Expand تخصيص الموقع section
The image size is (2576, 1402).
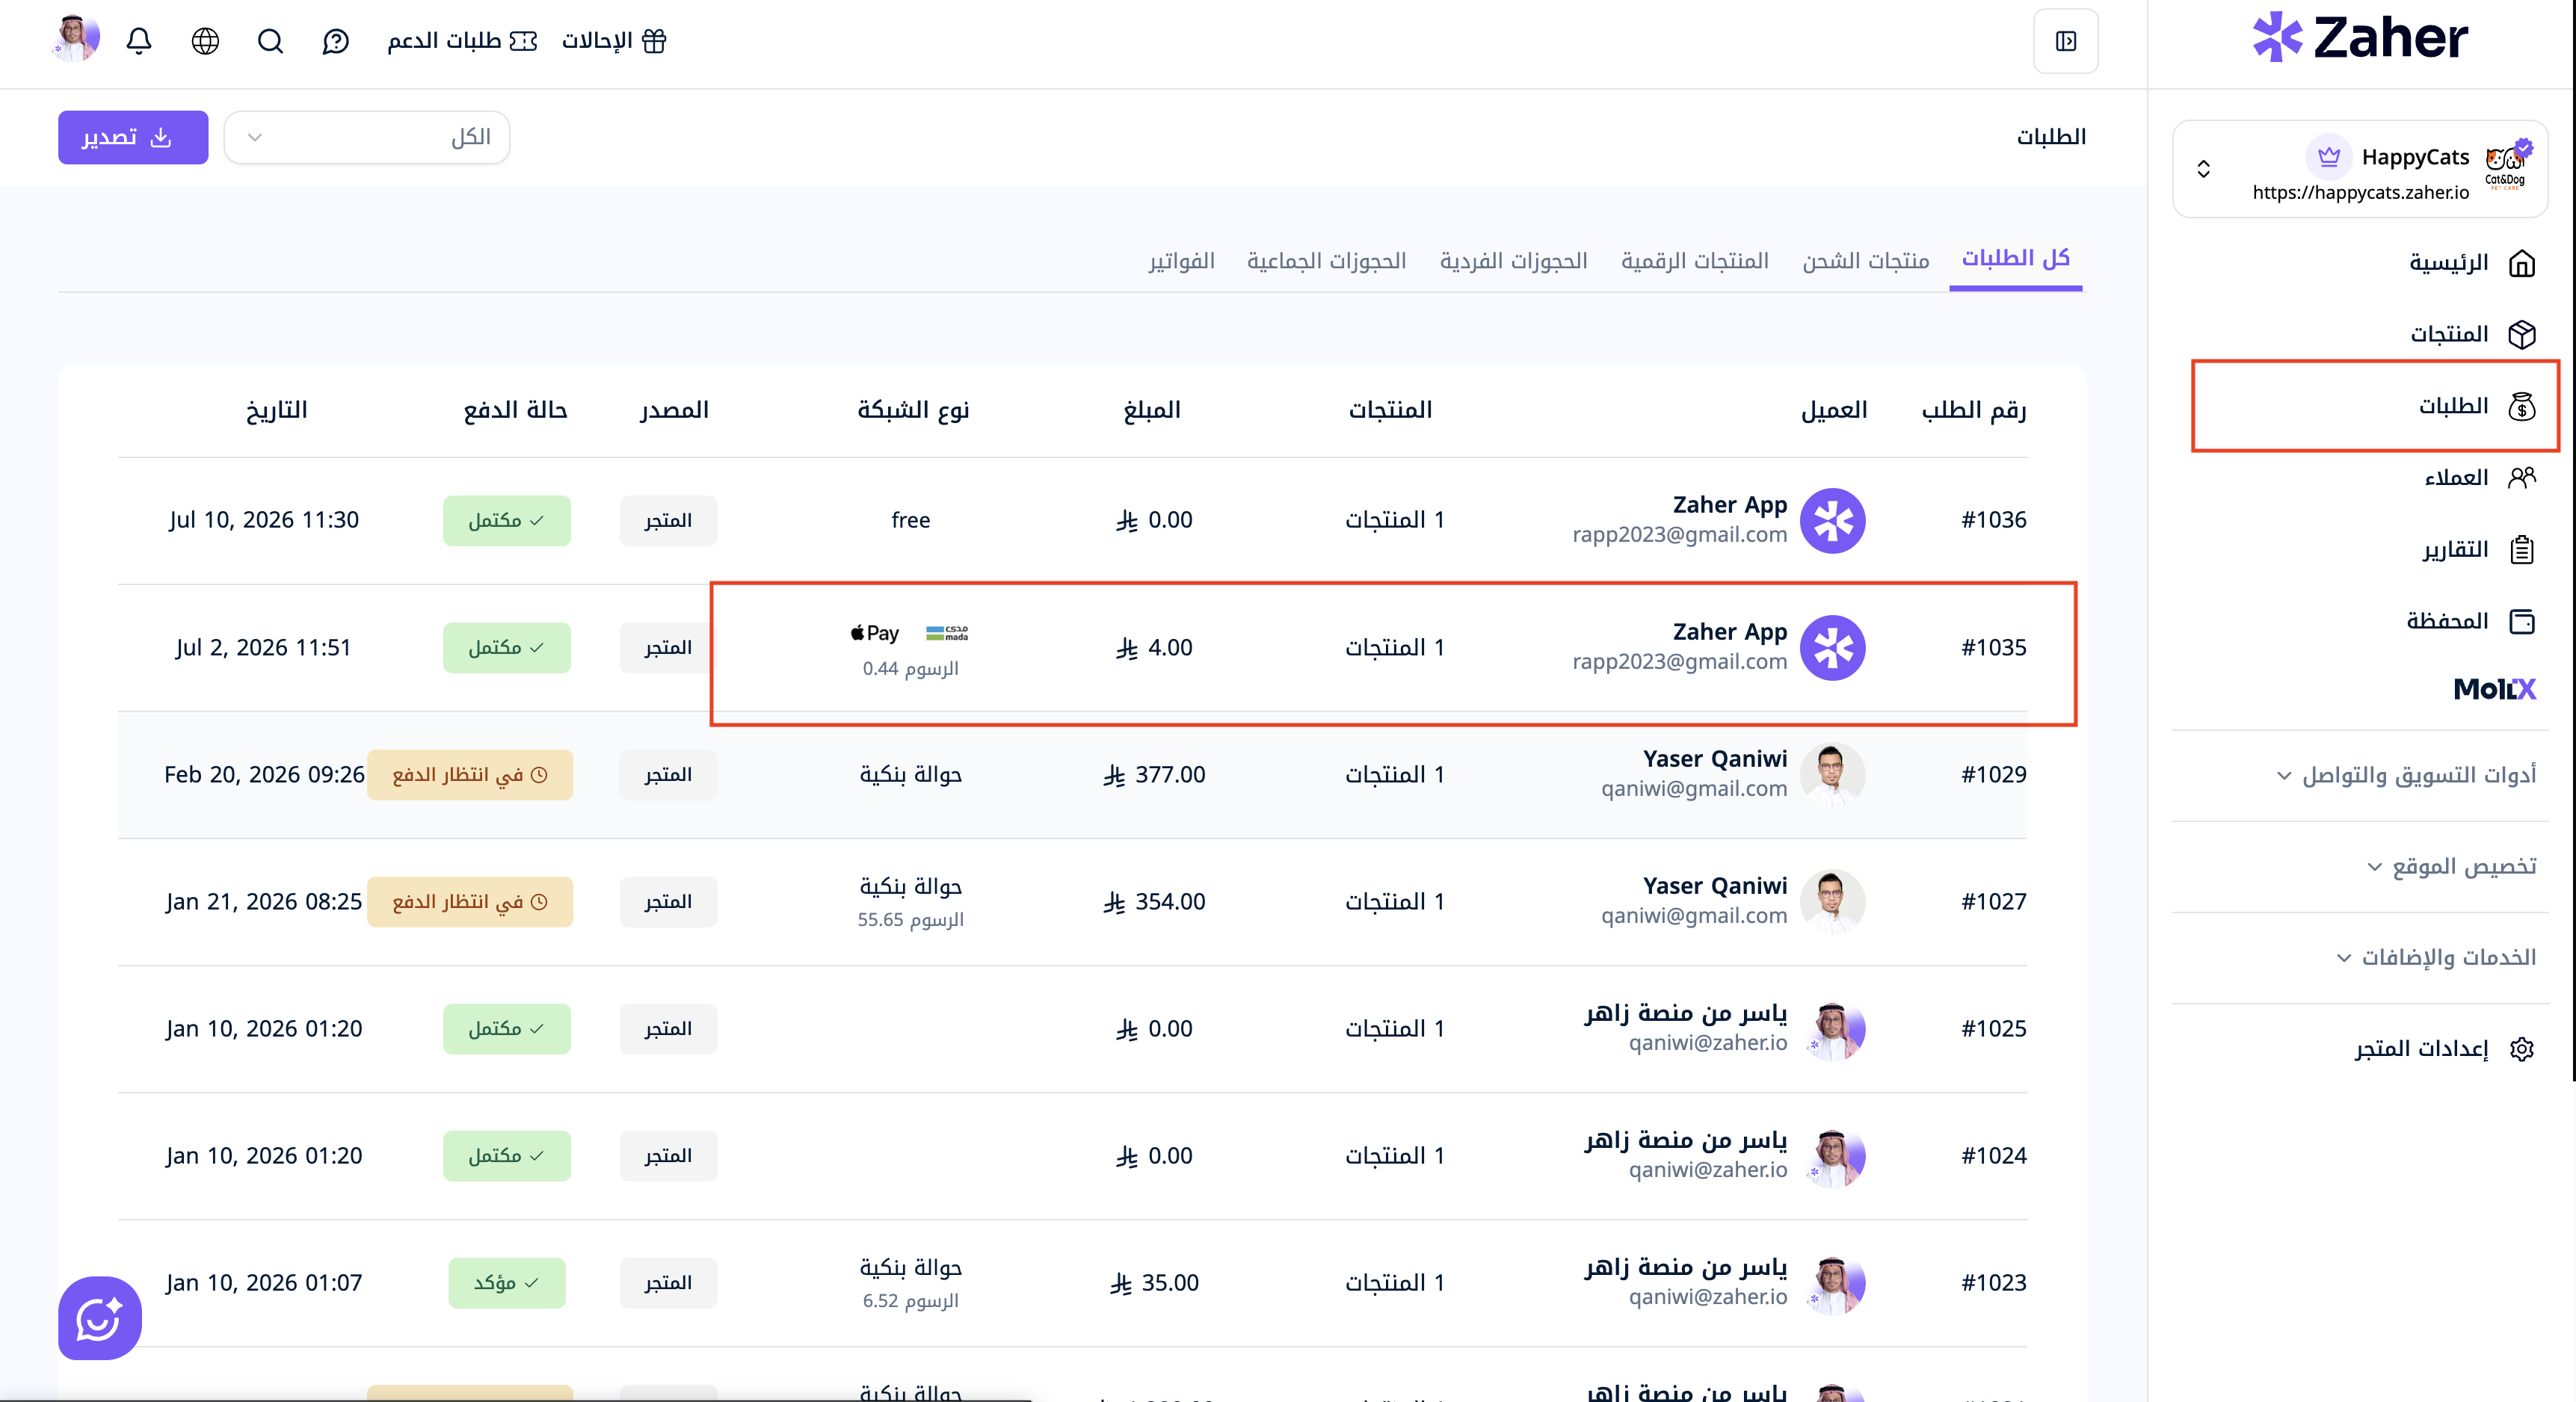click(2452, 866)
